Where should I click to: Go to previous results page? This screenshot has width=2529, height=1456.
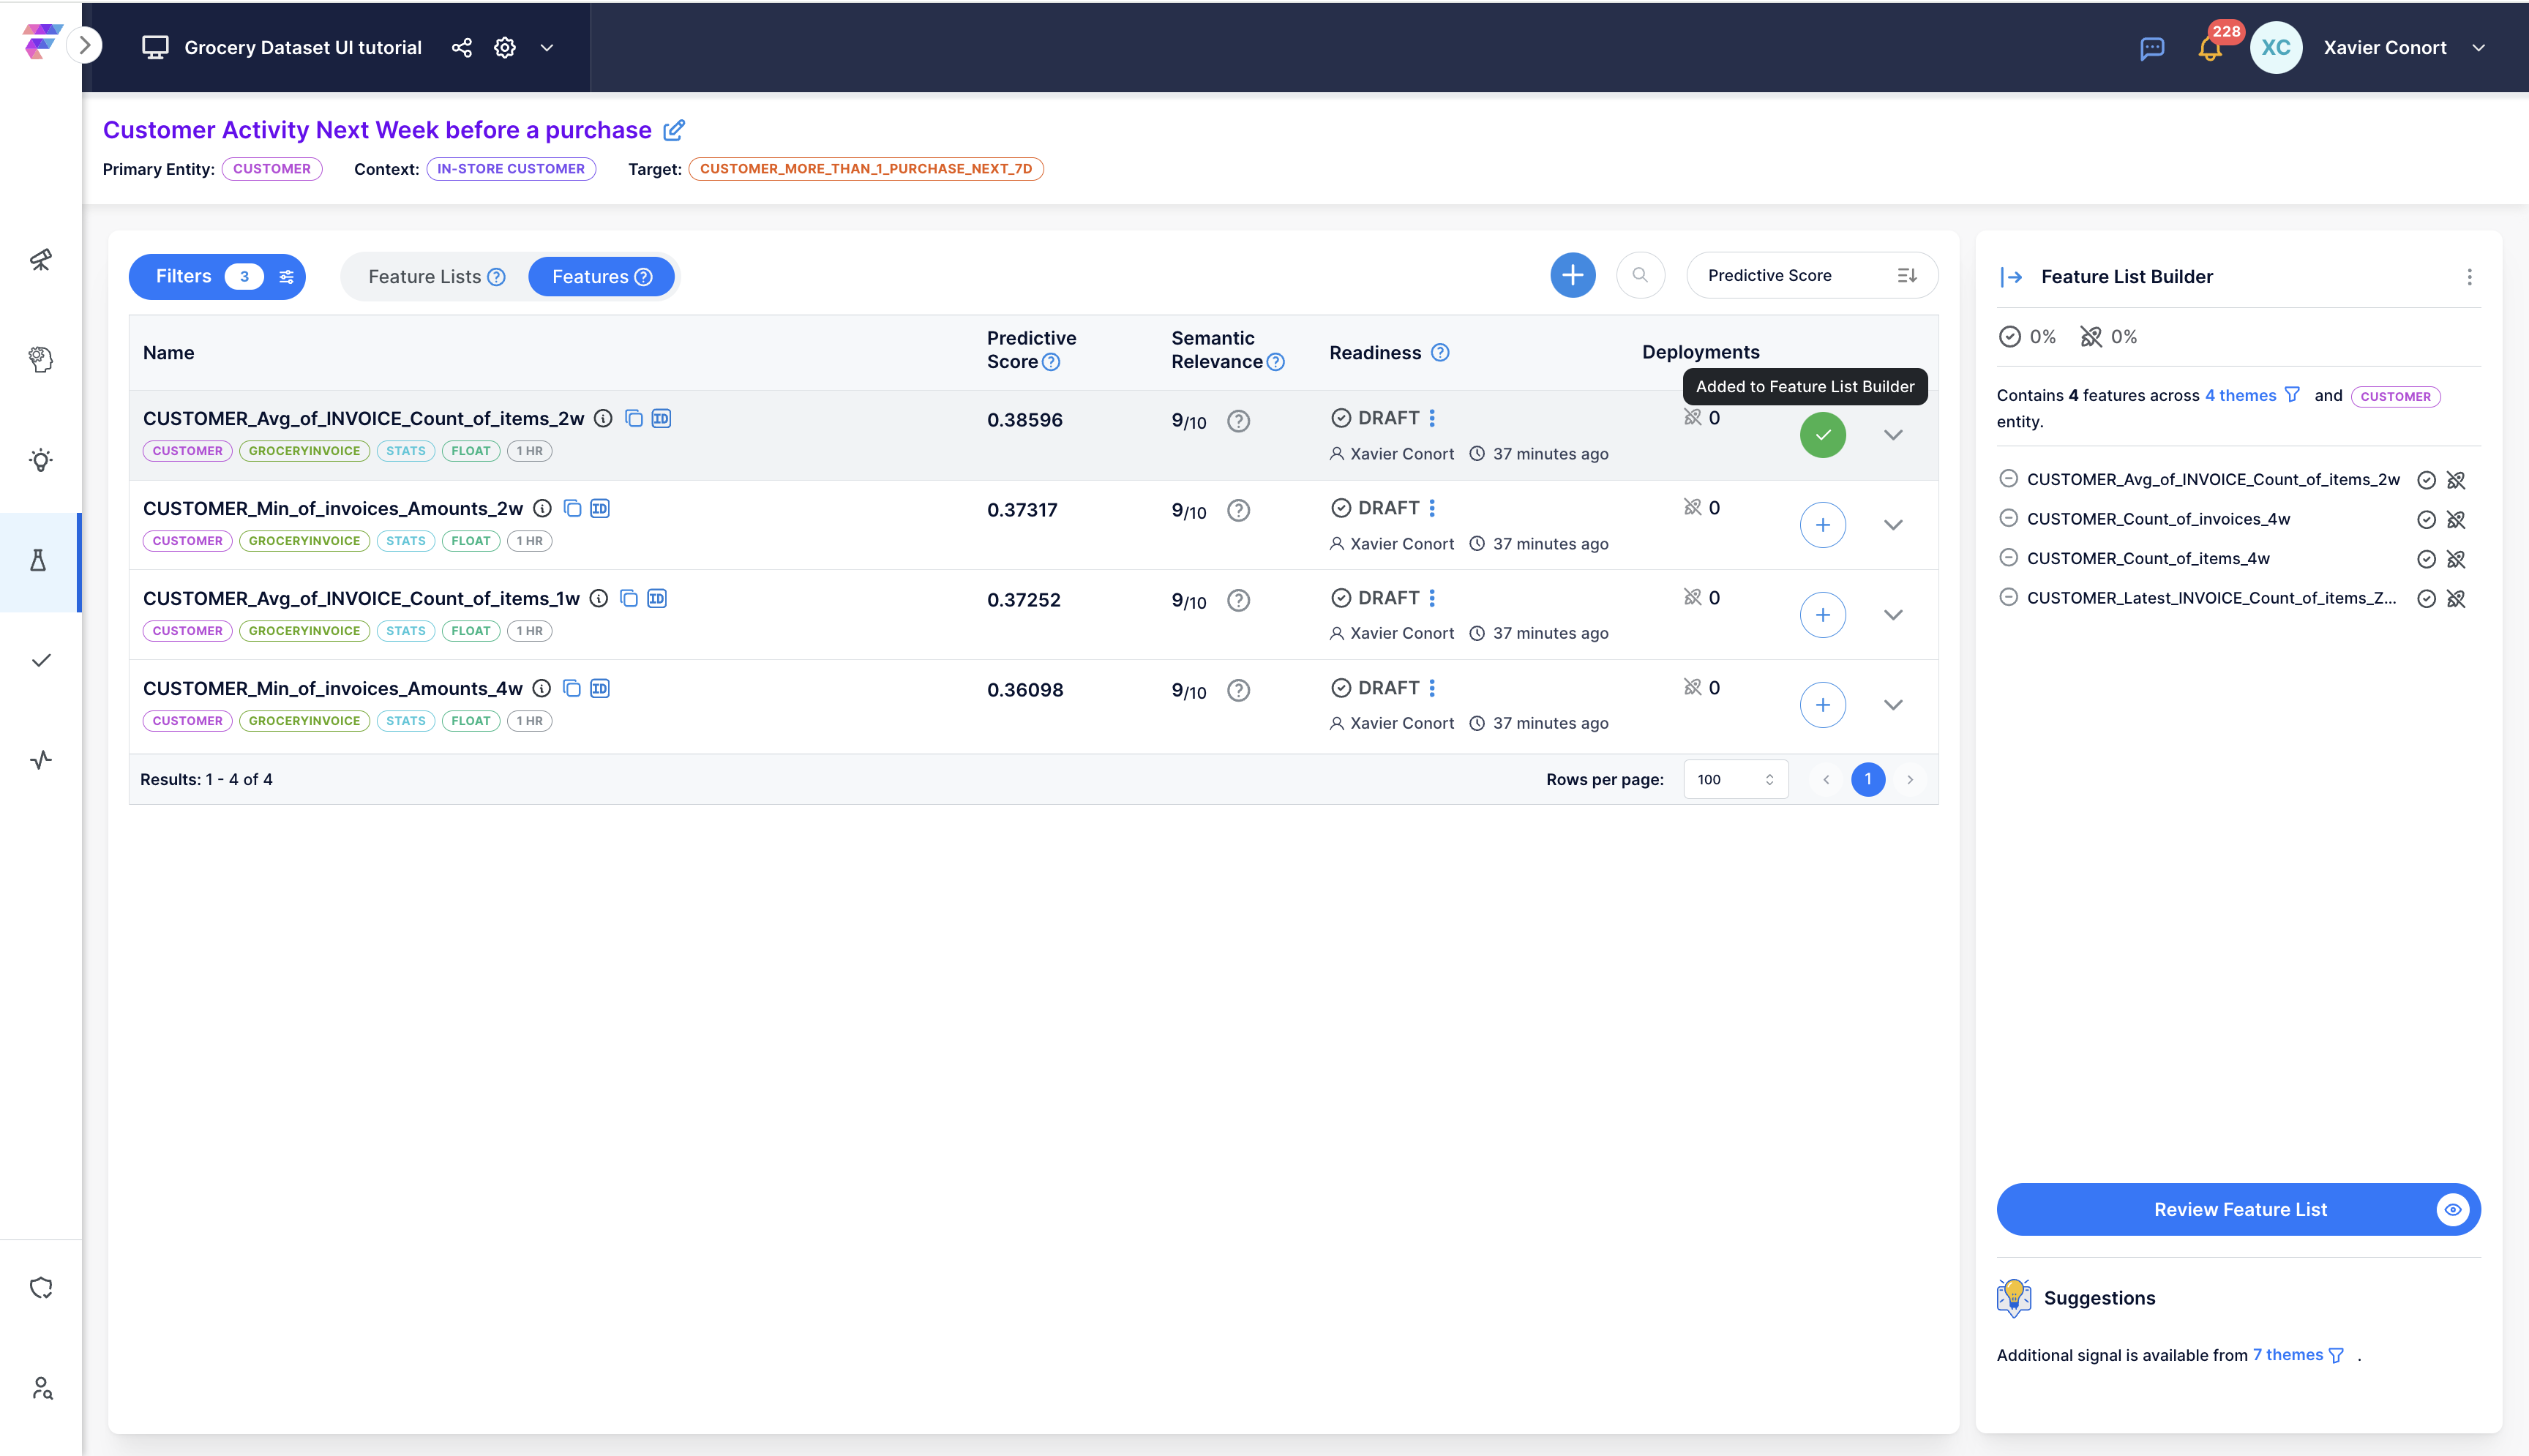click(x=1826, y=779)
